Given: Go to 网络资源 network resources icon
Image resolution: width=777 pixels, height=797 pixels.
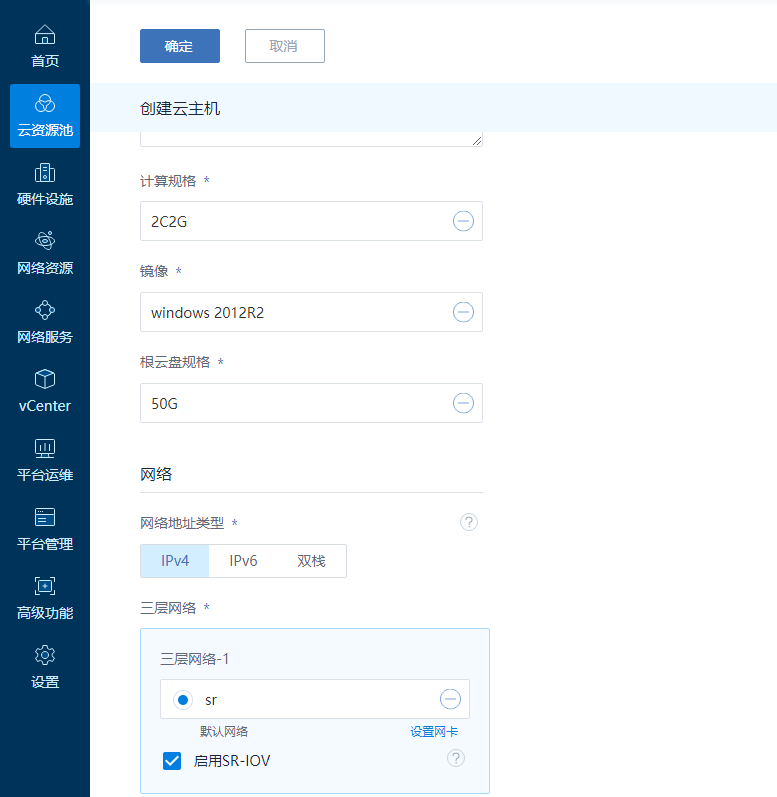Looking at the screenshot, I should 45,242.
